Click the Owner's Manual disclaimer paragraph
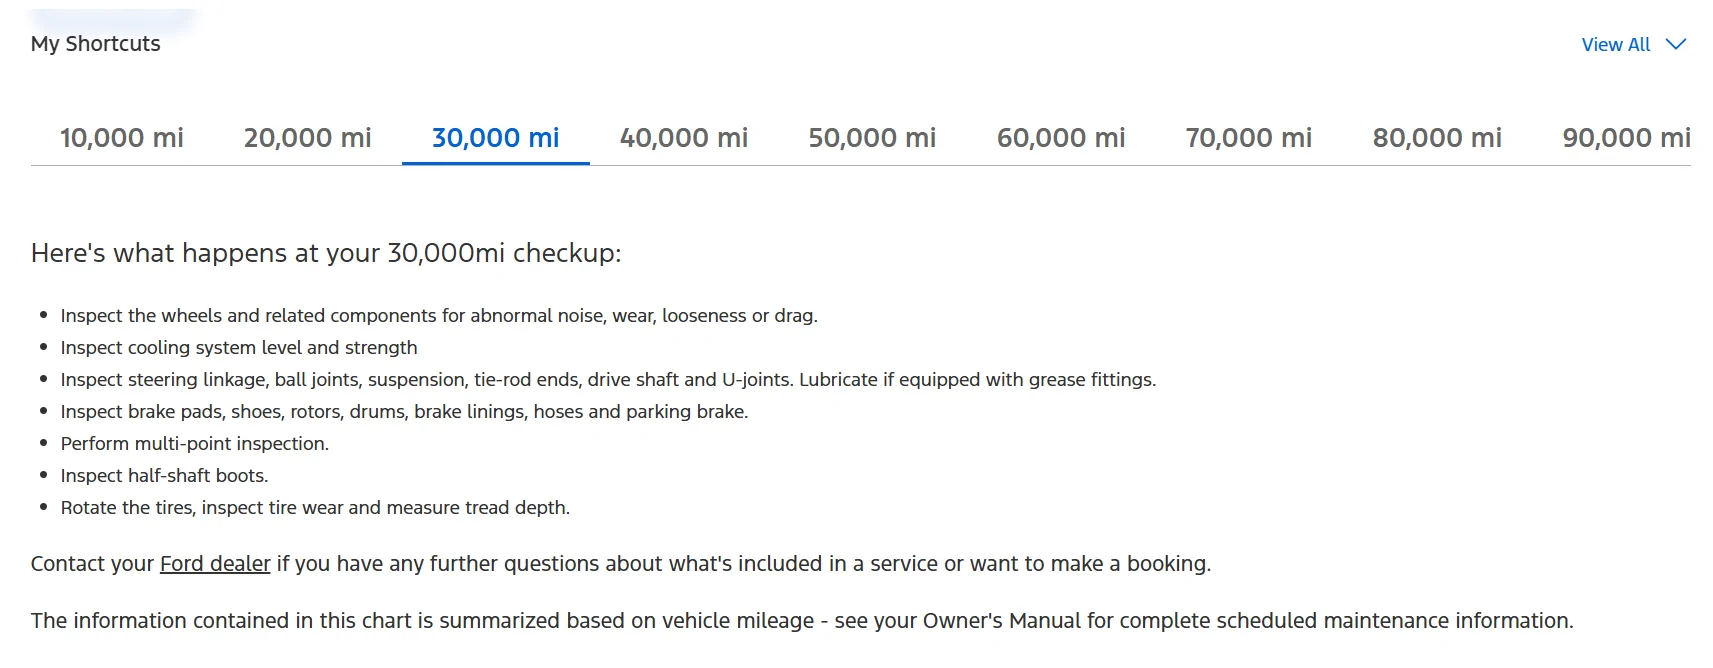The image size is (1713, 668). tap(802, 621)
